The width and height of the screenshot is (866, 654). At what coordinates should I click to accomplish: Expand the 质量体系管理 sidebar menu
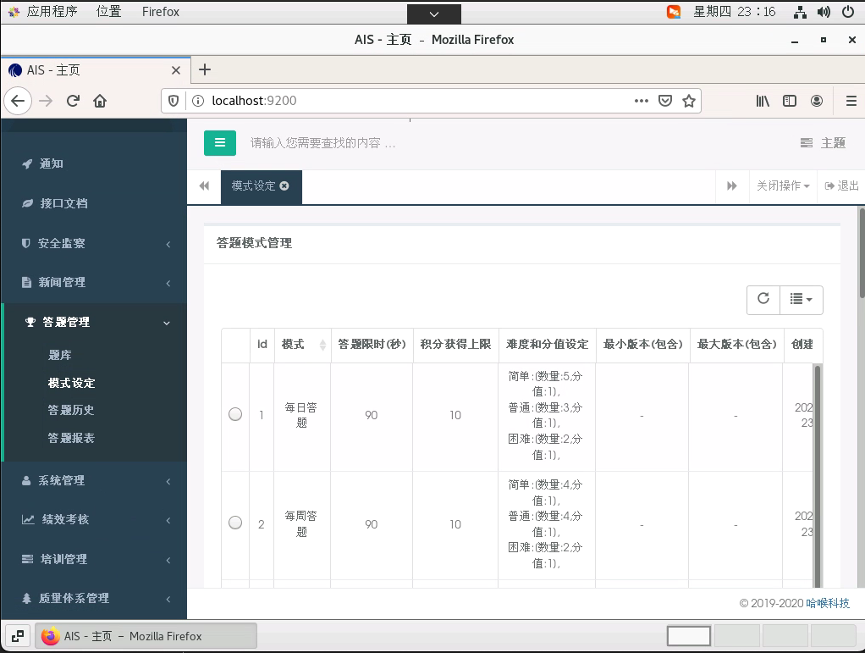(94, 598)
